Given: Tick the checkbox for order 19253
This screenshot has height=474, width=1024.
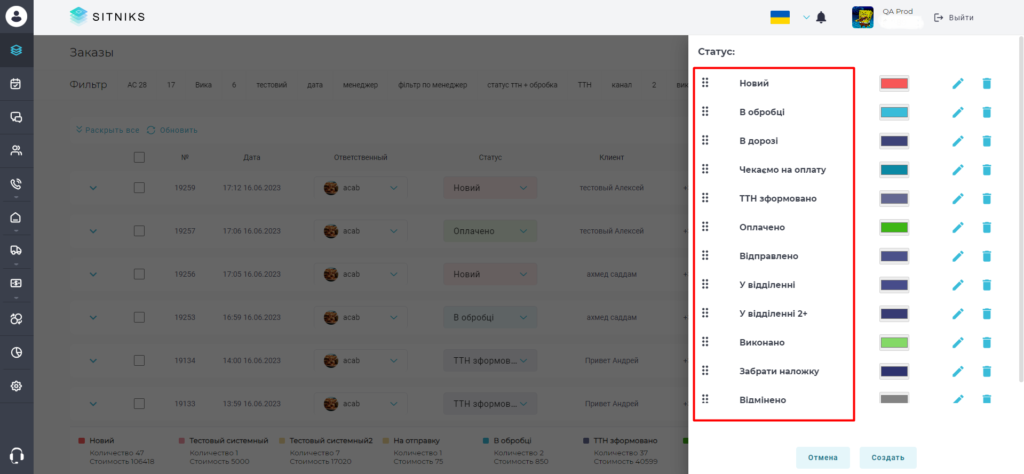Looking at the screenshot, I should click(139, 317).
